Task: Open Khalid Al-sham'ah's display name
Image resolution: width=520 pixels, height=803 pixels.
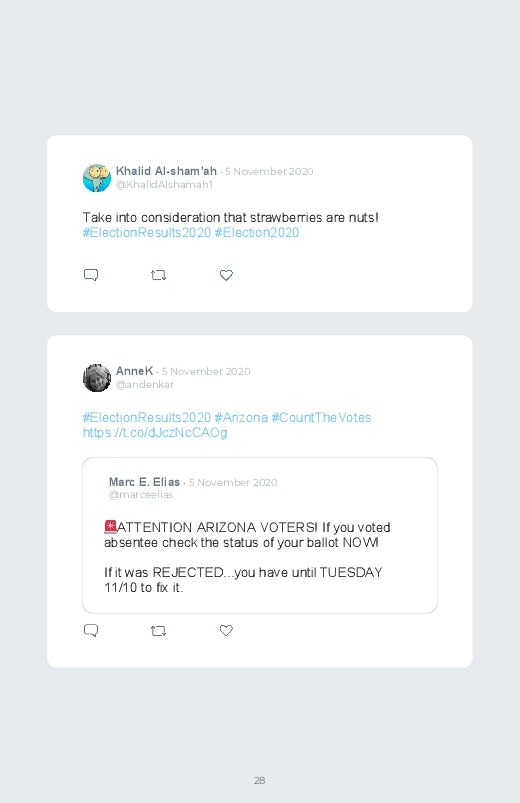Action: [x=166, y=171]
